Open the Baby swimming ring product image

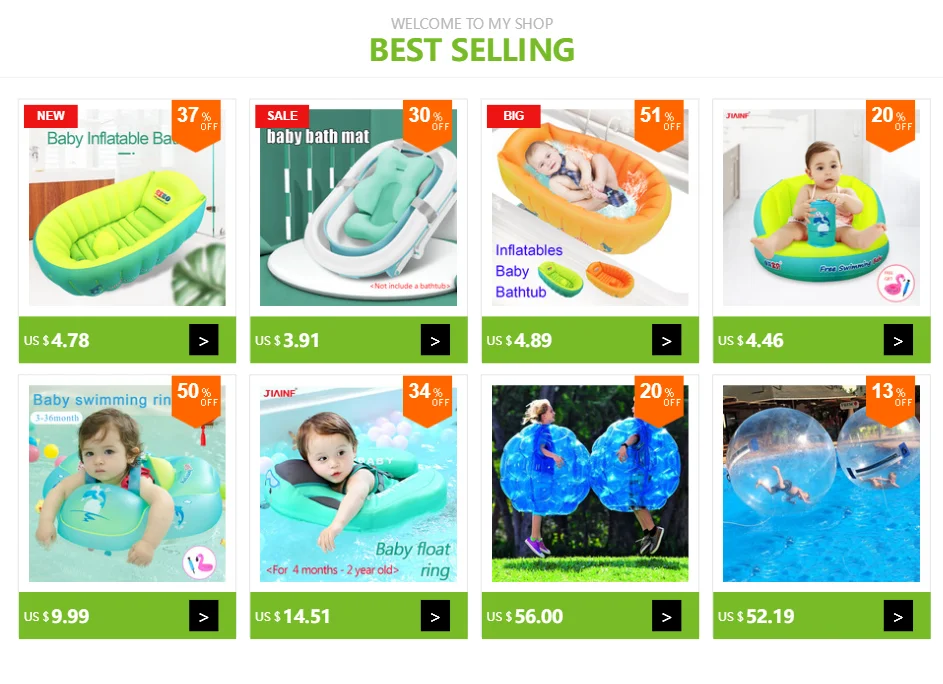point(127,483)
